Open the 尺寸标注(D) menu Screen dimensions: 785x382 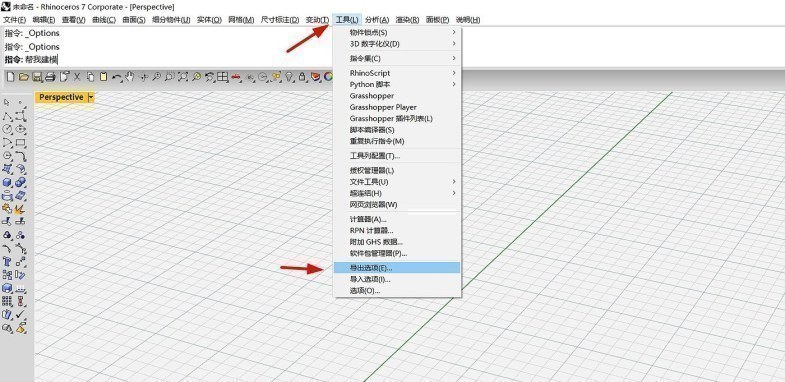[280, 20]
